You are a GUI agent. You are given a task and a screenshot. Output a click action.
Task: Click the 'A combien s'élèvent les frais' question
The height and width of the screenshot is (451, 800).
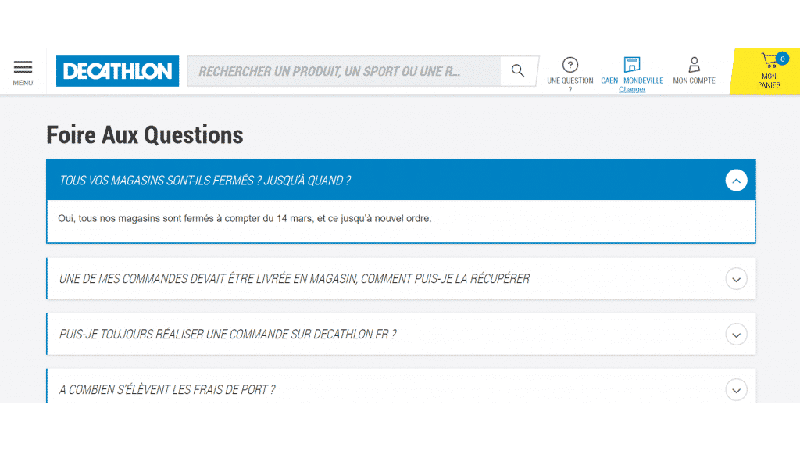tap(167, 389)
